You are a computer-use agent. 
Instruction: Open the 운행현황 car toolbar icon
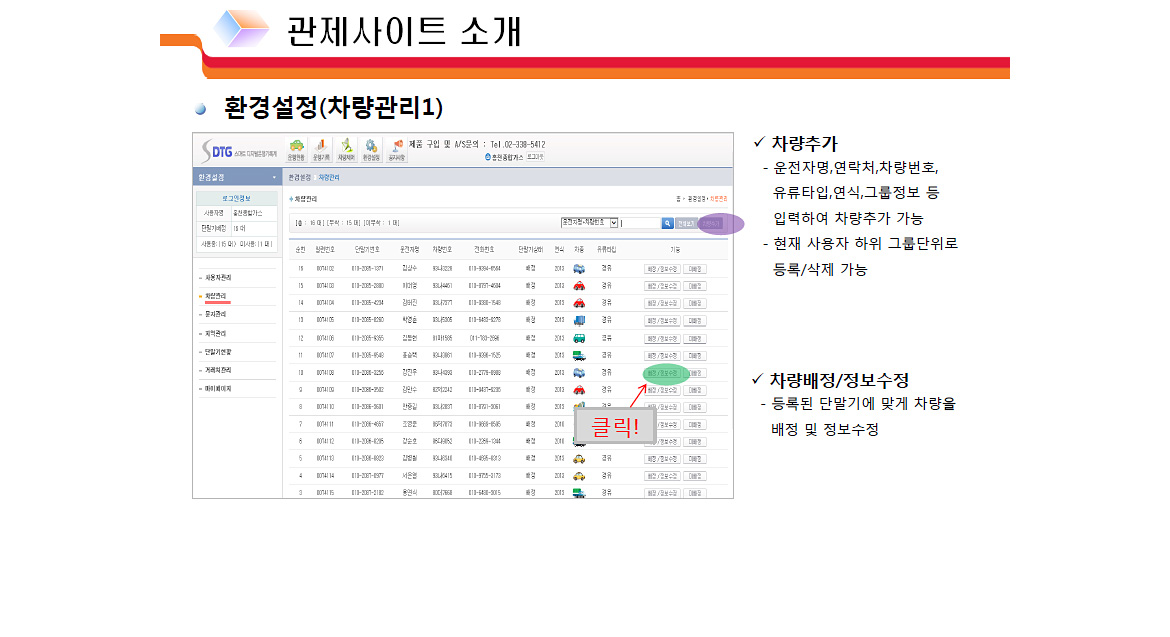point(296,149)
